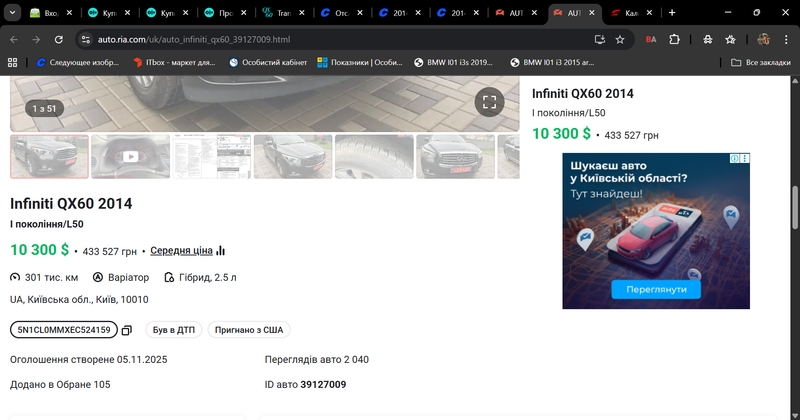
Task: View site information icon in address bar
Action: 86,39
